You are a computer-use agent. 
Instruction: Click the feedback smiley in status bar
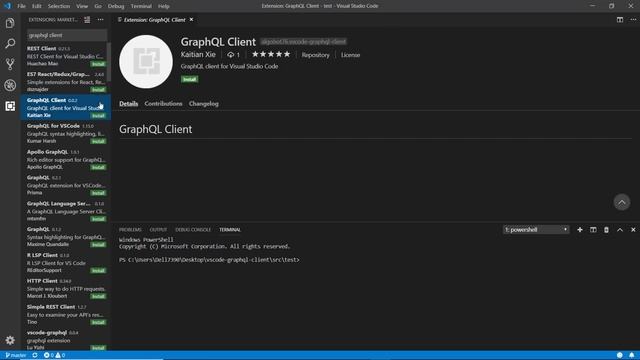(620, 355)
